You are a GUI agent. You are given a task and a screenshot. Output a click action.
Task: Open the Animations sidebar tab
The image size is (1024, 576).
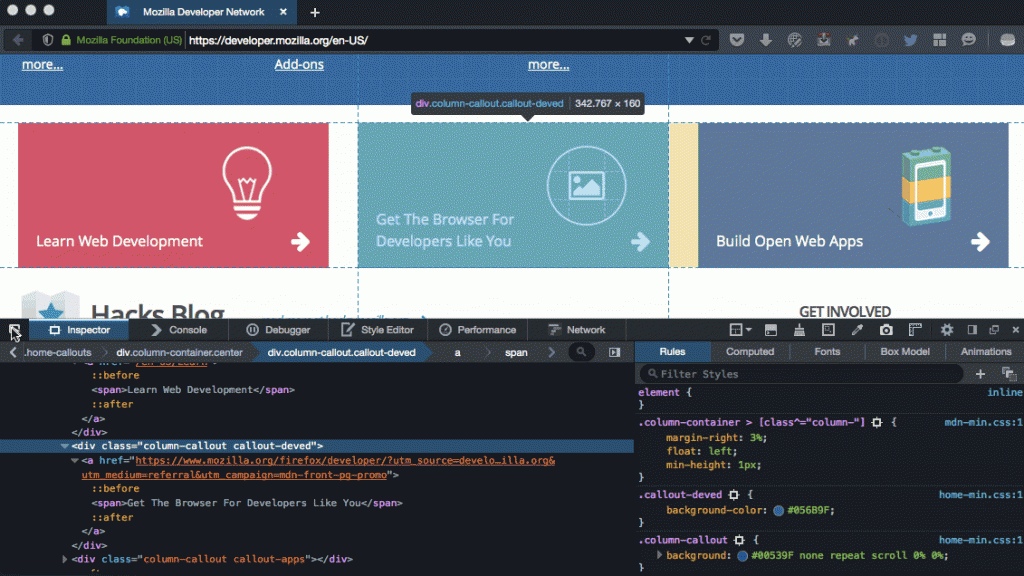(985, 351)
